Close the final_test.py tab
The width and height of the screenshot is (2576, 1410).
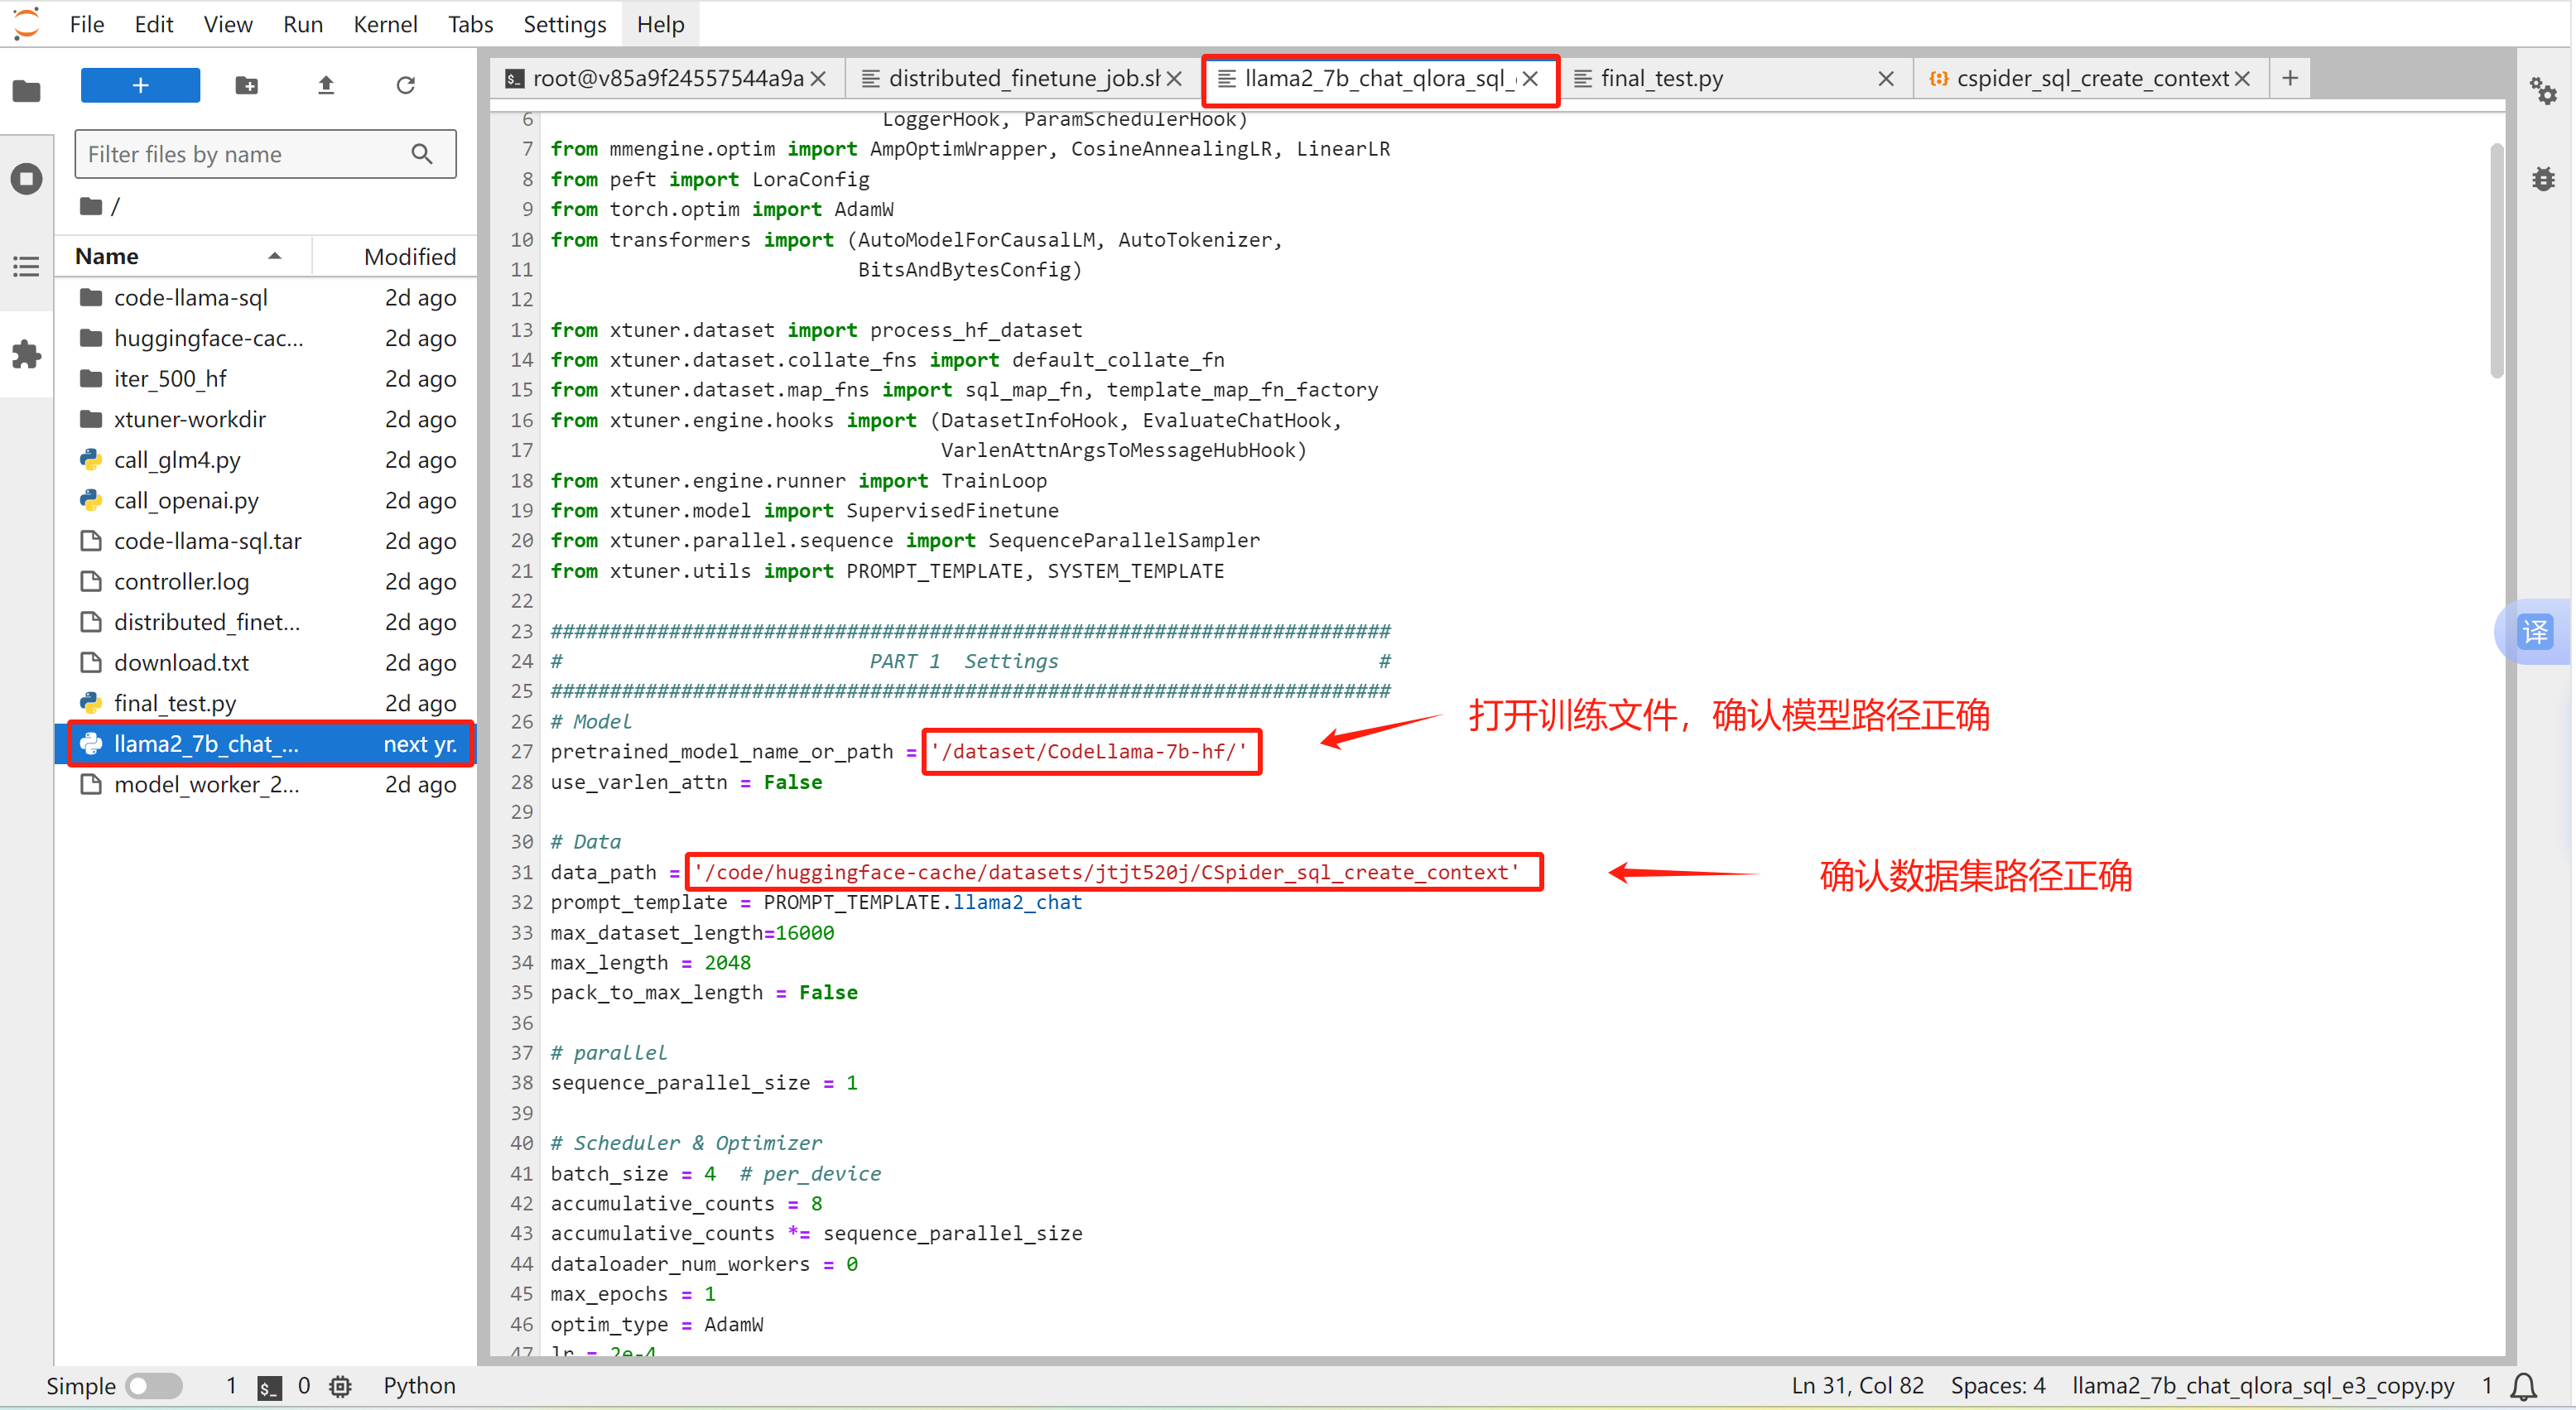(1886, 78)
